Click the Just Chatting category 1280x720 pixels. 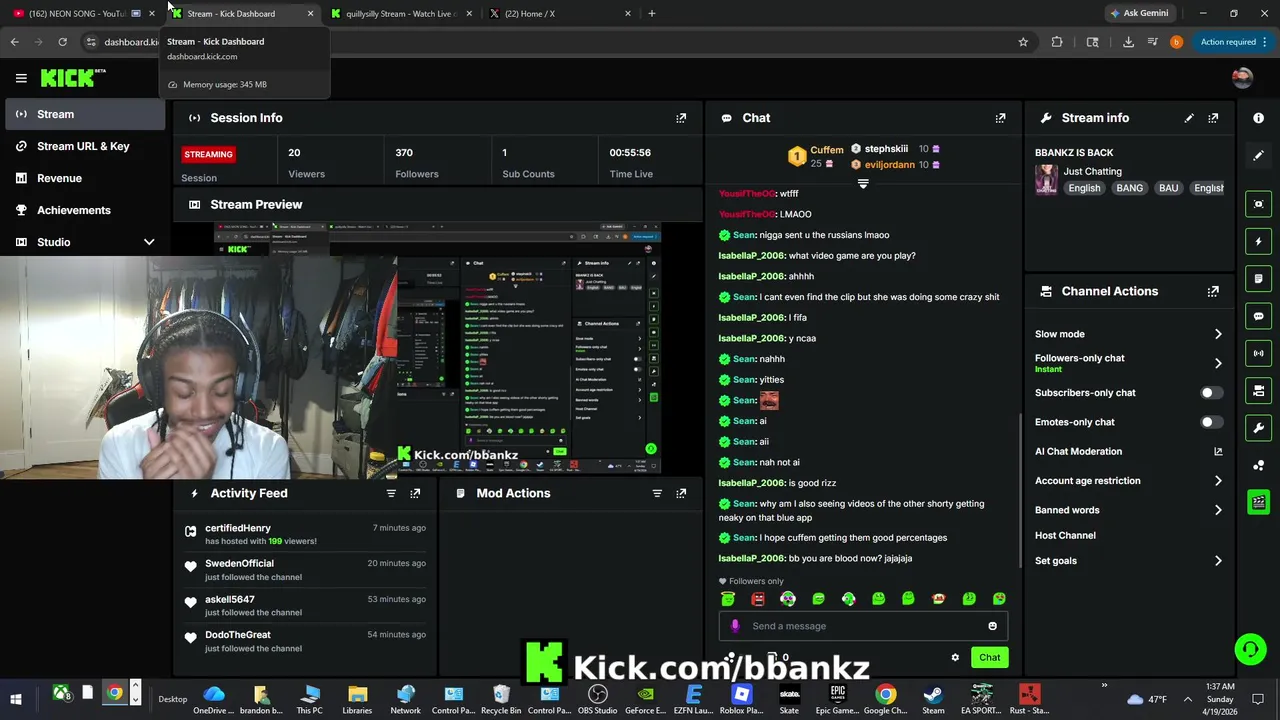click(x=1092, y=172)
